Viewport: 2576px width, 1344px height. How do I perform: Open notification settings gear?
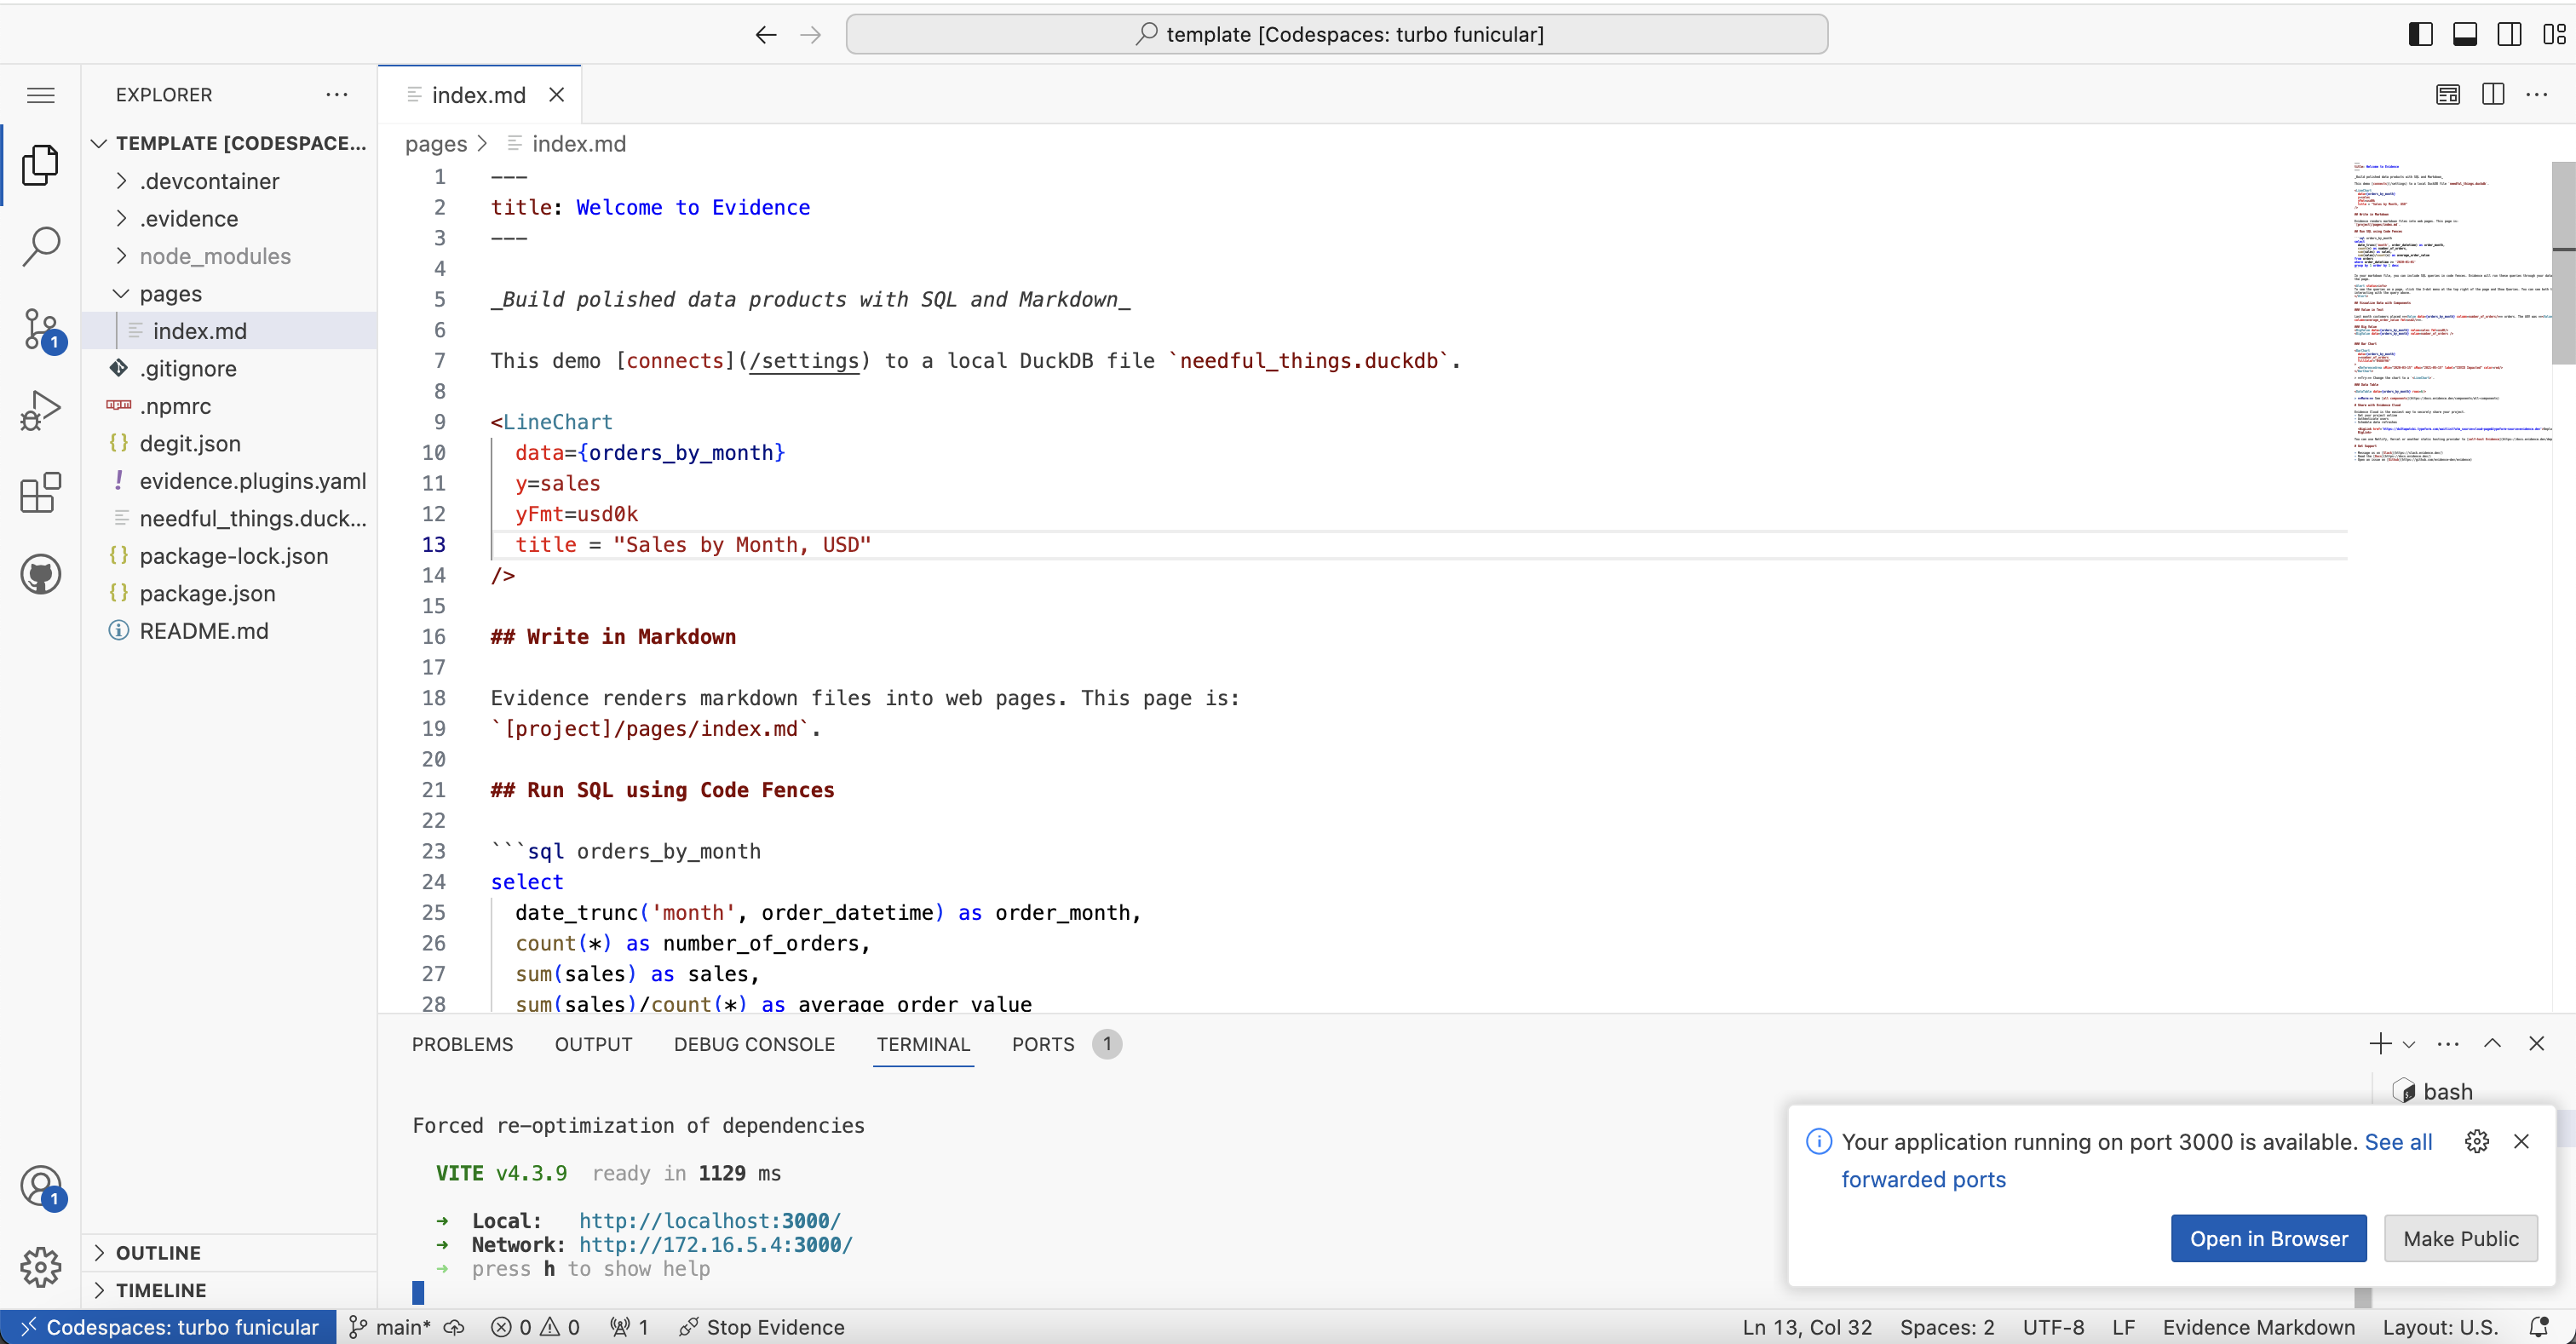pyautogui.click(x=2477, y=1142)
